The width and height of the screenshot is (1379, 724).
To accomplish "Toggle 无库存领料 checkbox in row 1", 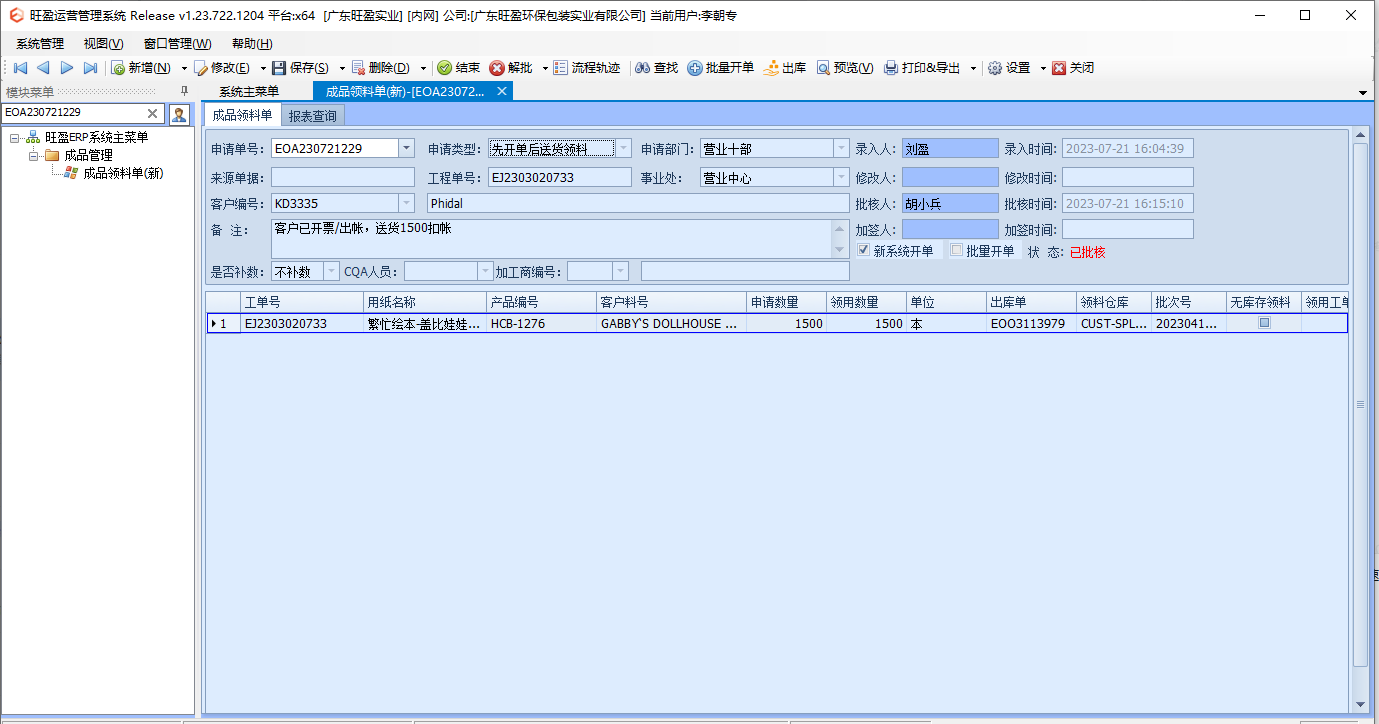I will pyautogui.click(x=1264, y=323).
